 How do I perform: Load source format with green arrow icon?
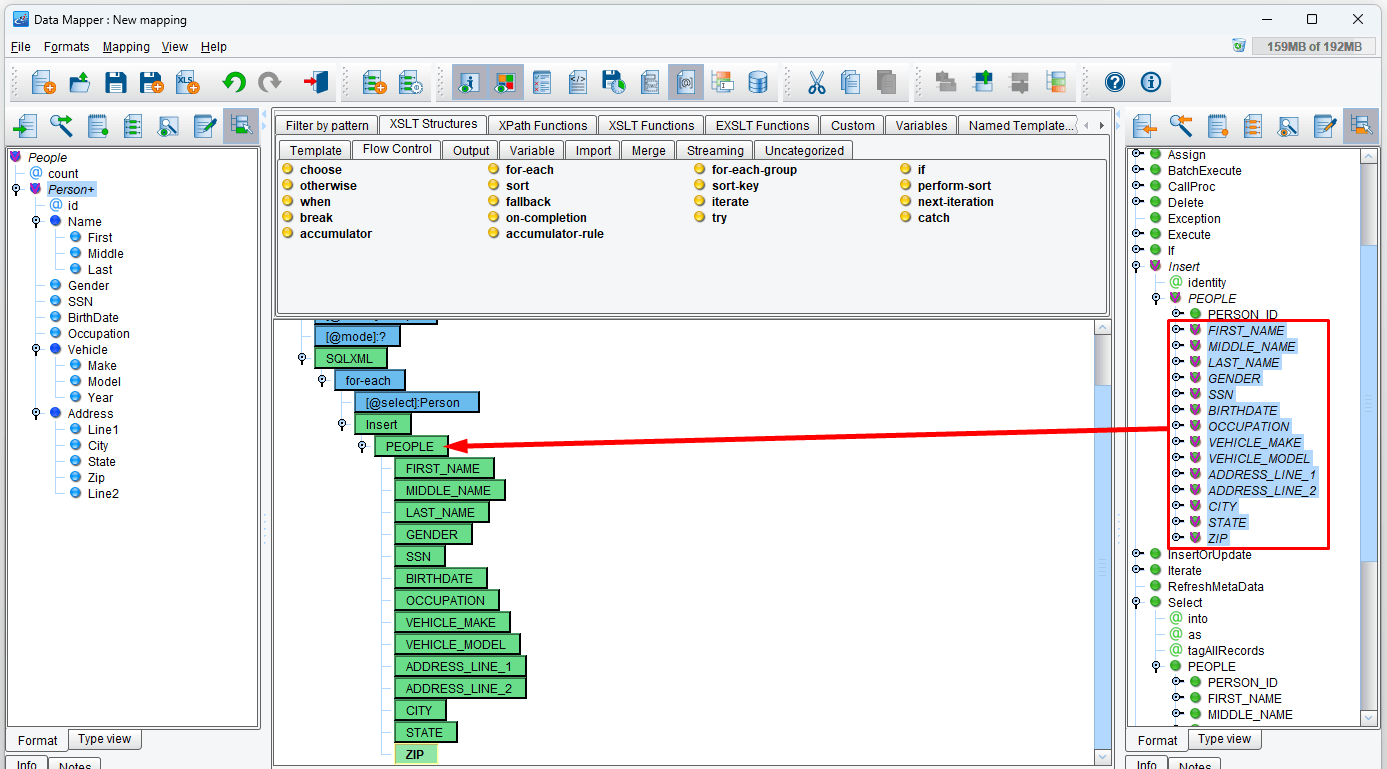click(x=26, y=126)
